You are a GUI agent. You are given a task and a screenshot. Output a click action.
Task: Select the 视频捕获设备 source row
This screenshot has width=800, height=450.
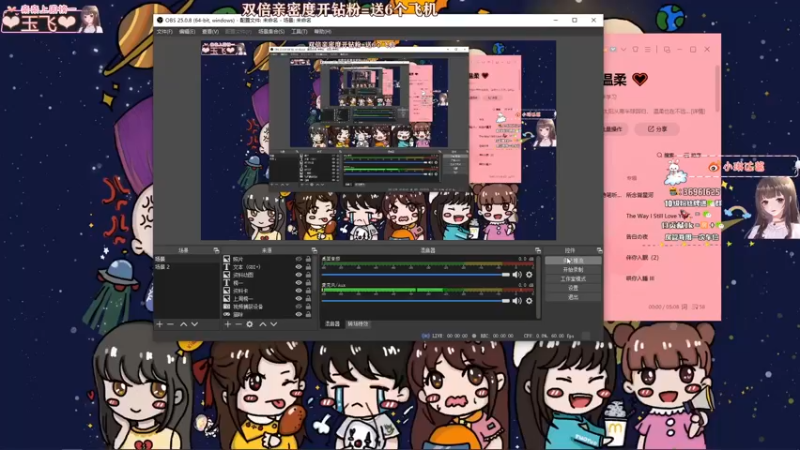point(267,307)
